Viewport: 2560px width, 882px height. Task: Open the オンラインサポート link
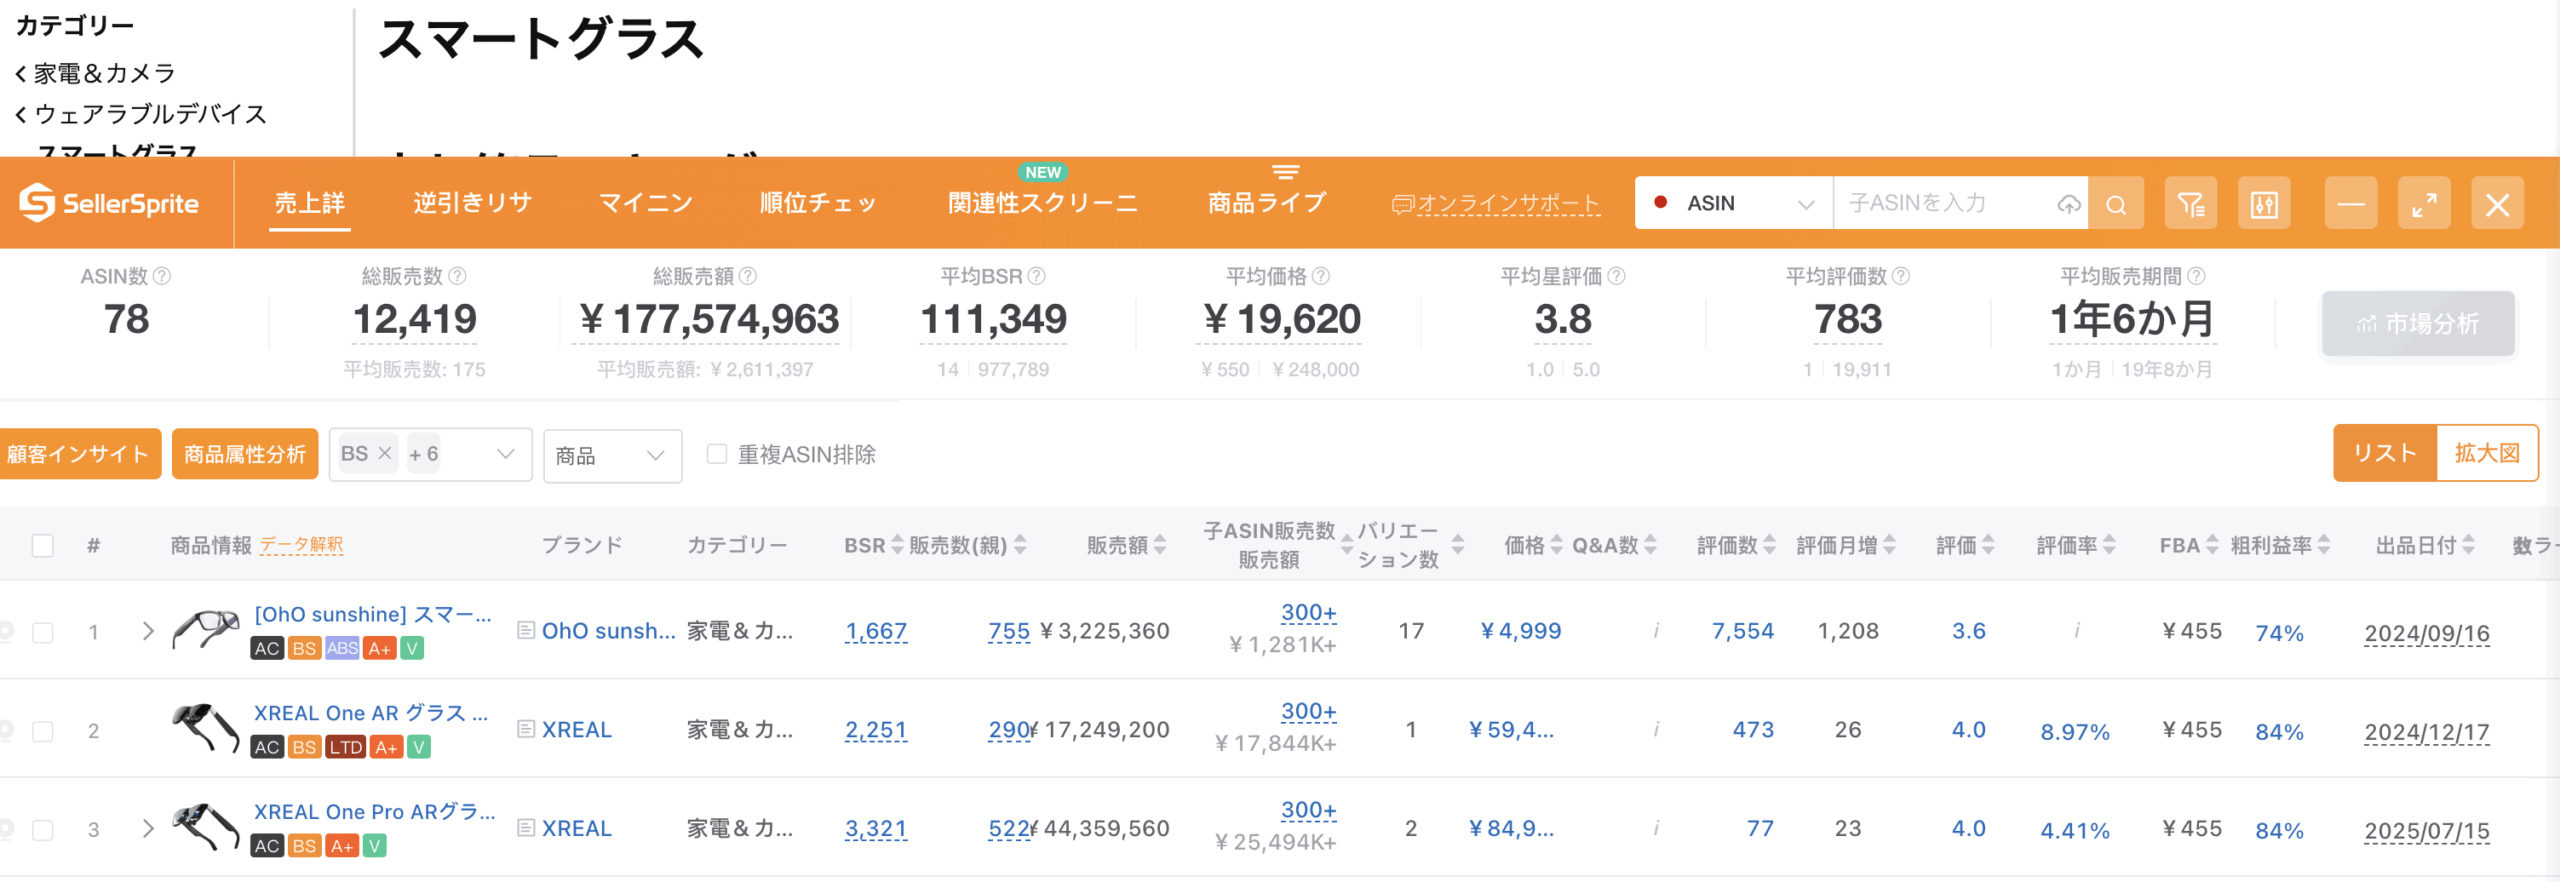point(1496,204)
